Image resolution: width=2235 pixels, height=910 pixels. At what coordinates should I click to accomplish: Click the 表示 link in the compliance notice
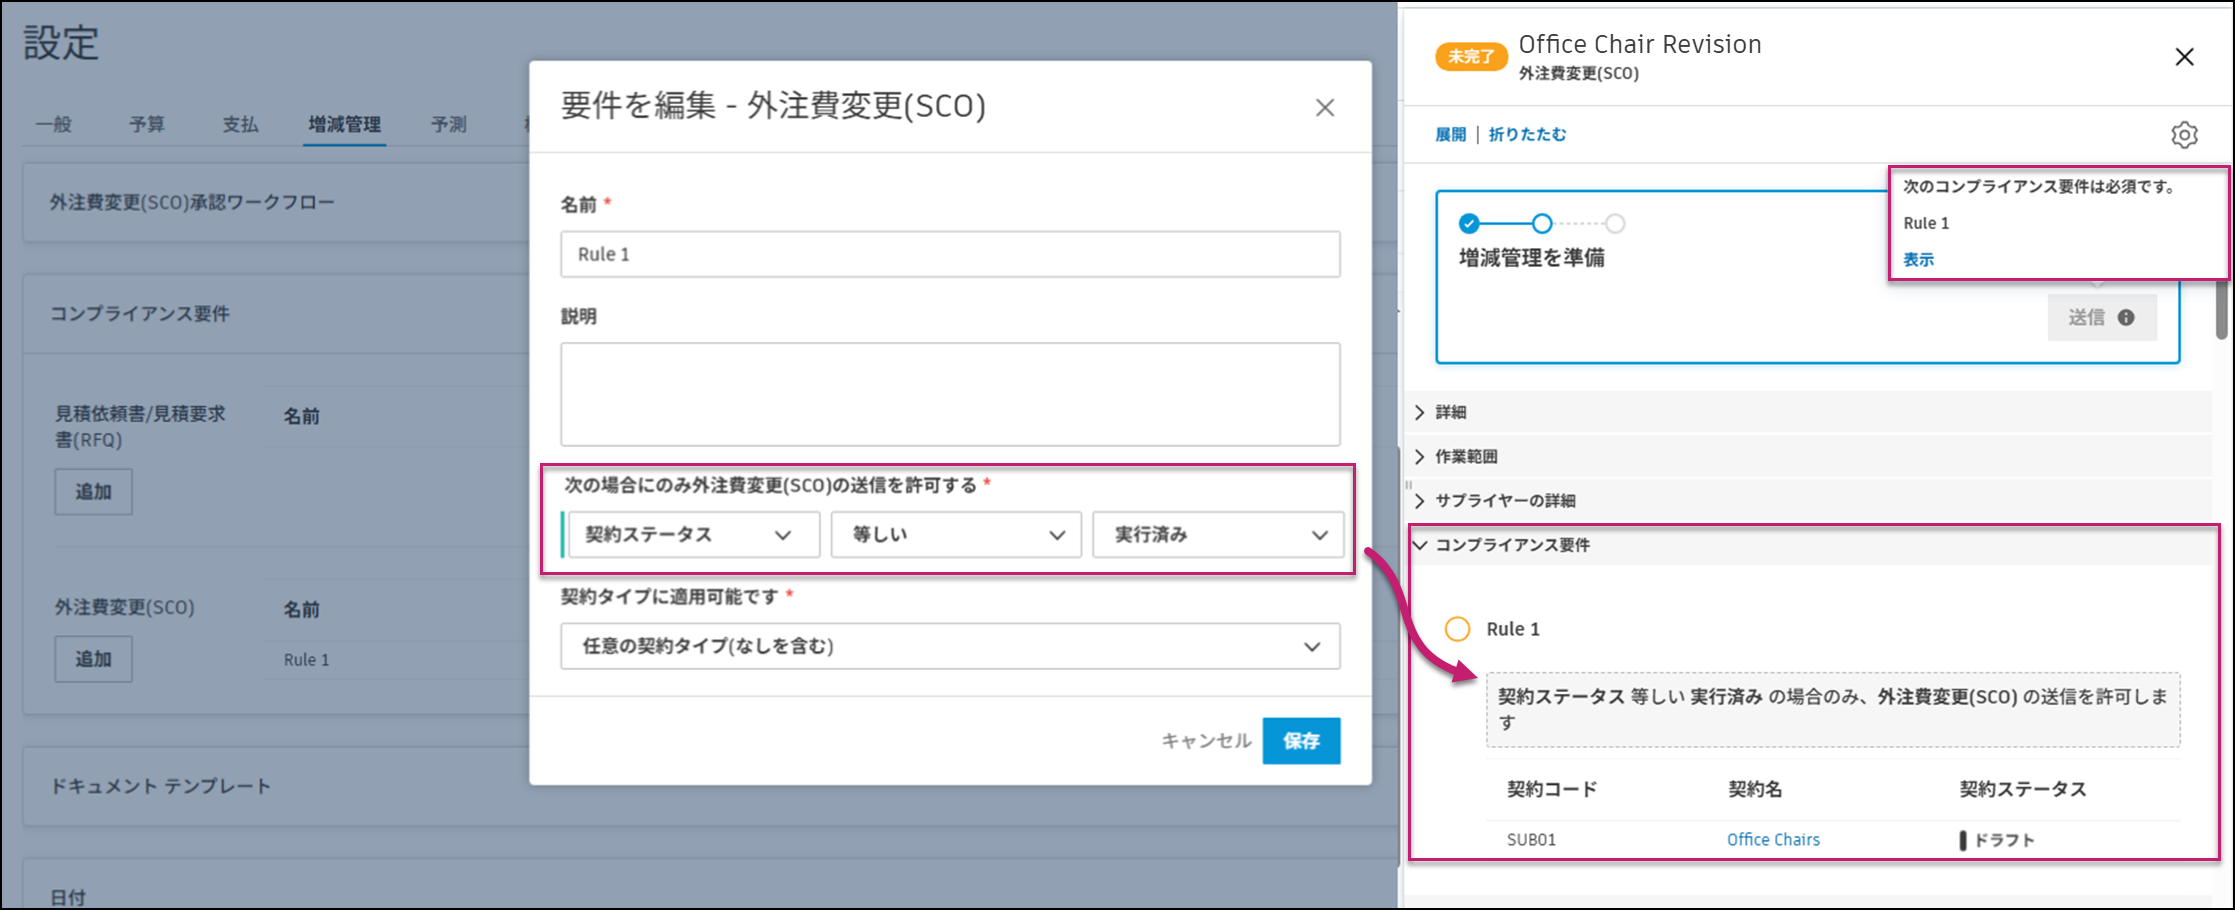point(1918,259)
